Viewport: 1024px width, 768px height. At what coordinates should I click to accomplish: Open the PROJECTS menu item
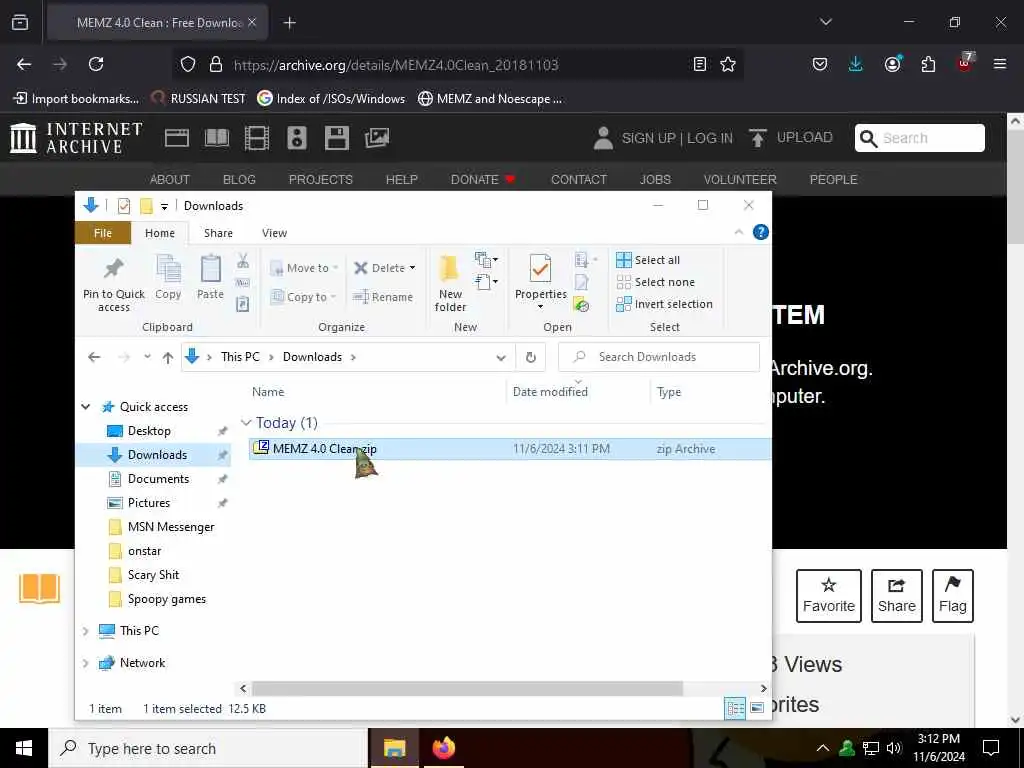coord(321,180)
